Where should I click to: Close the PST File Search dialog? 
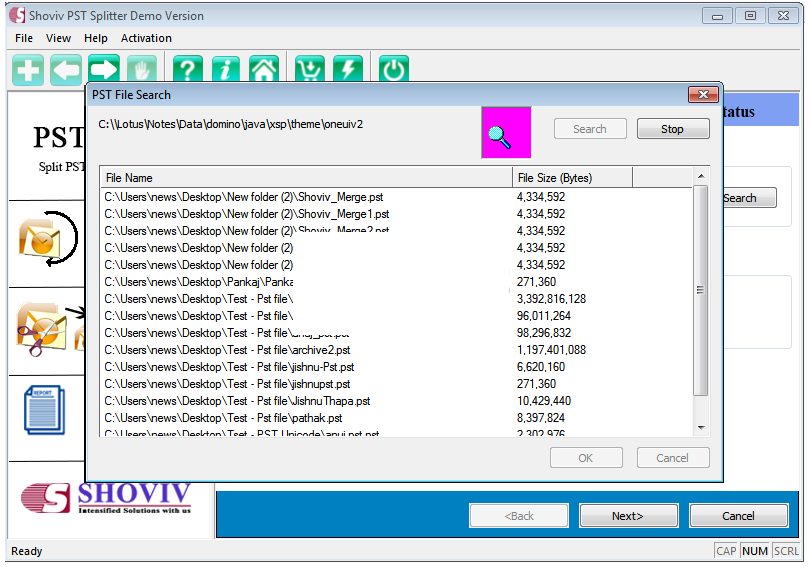coord(704,94)
